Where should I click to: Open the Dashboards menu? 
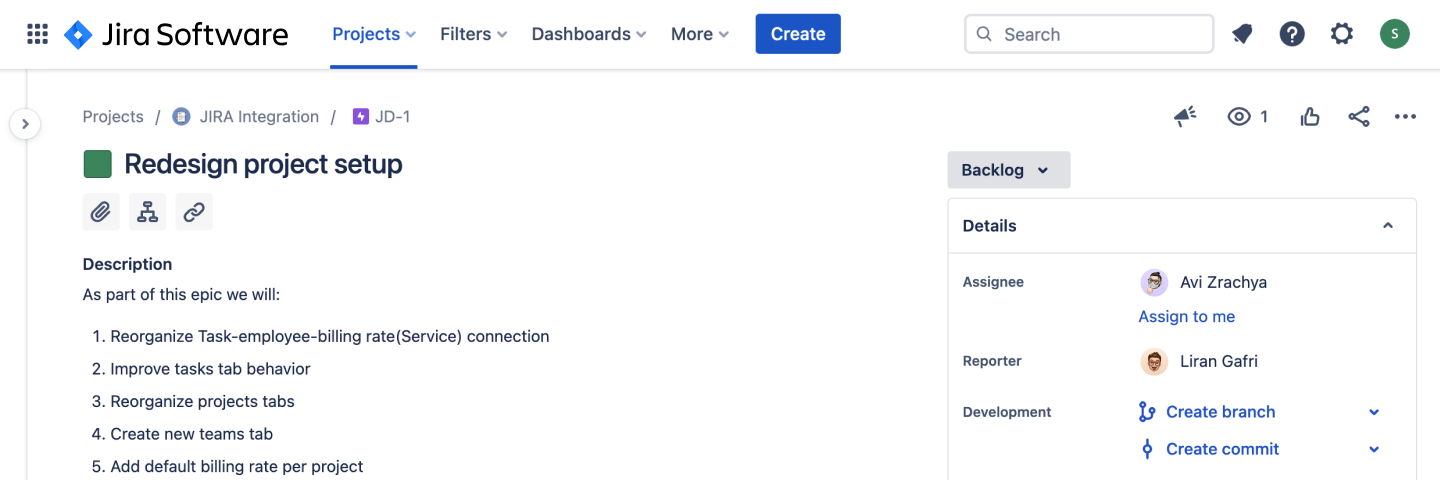(589, 34)
